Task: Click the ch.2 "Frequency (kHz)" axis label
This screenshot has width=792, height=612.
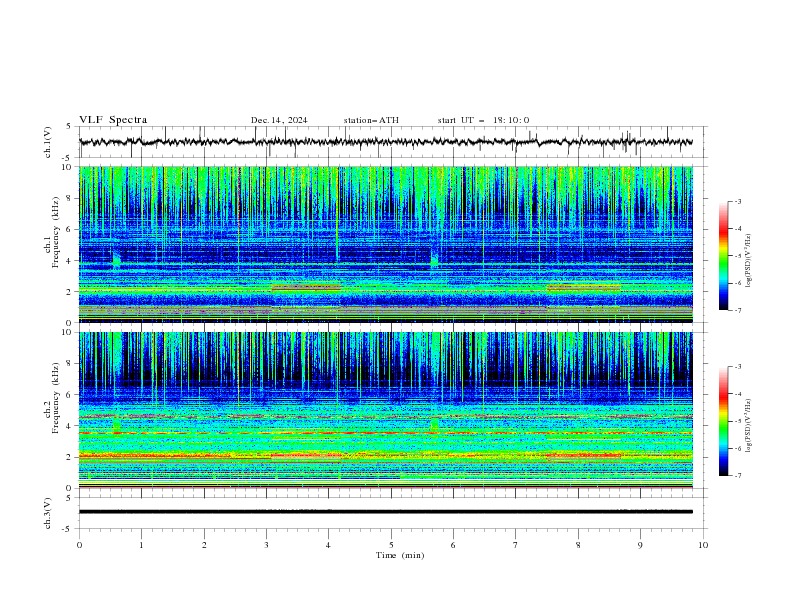Action: (x=56, y=398)
